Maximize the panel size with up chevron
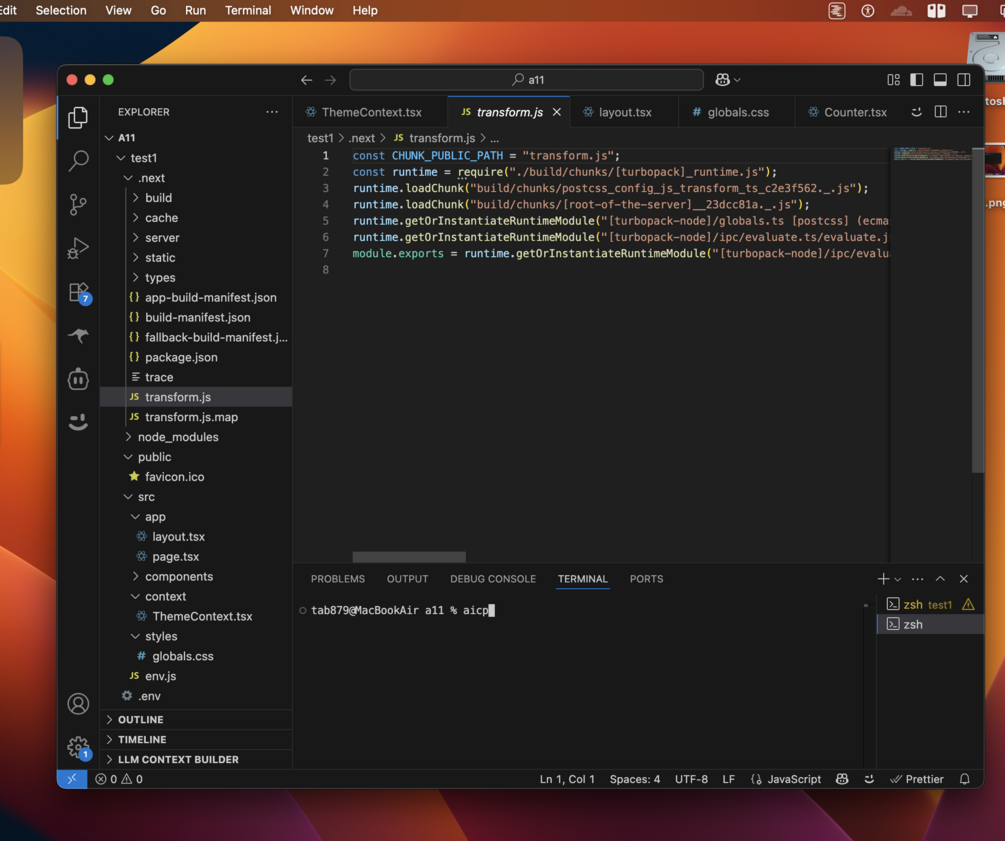 tap(940, 579)
